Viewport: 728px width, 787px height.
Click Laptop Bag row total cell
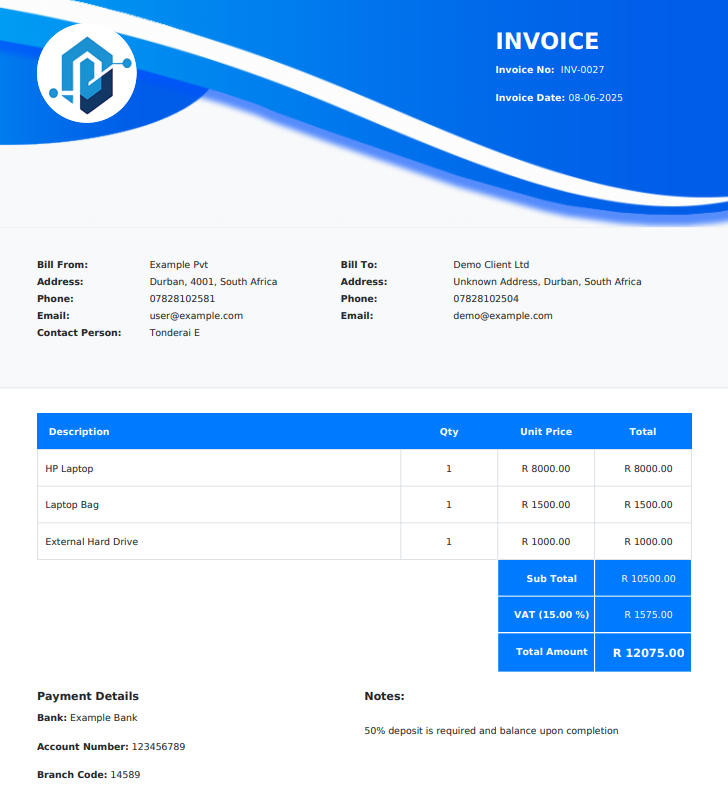643,505
